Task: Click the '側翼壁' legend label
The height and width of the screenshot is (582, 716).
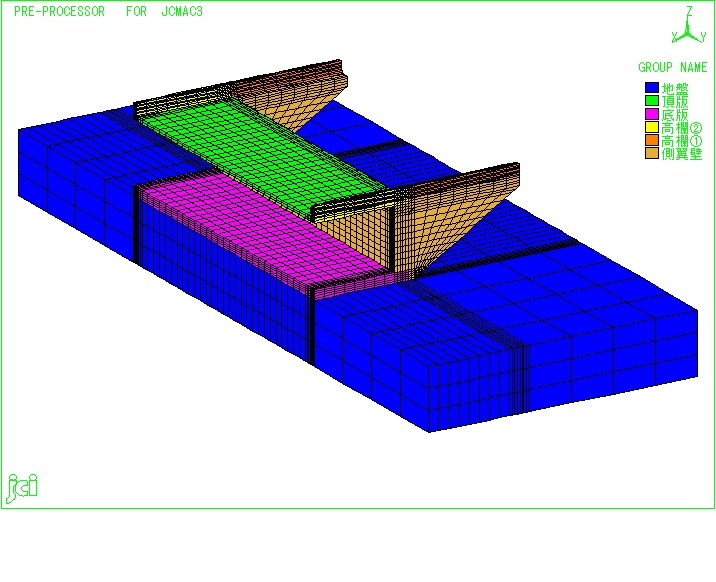Action: (x=682, y=154)
